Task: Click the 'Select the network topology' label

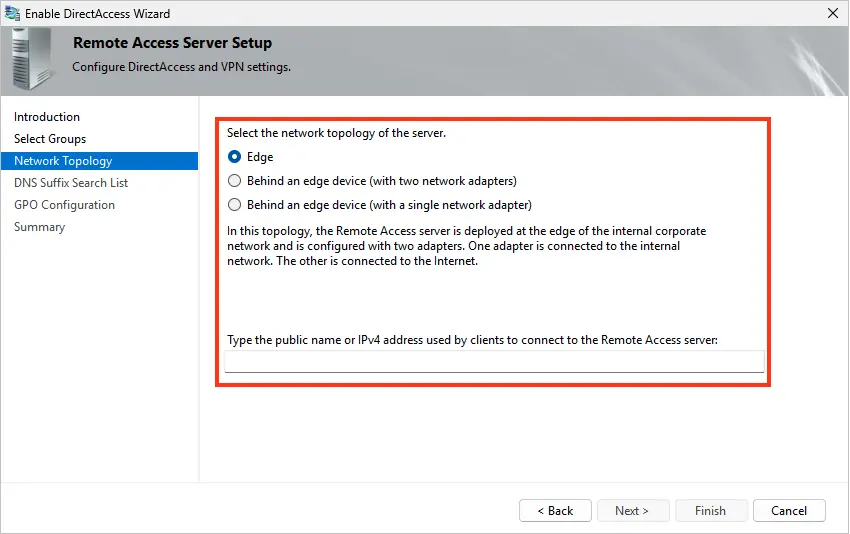Action: point(336,132)
